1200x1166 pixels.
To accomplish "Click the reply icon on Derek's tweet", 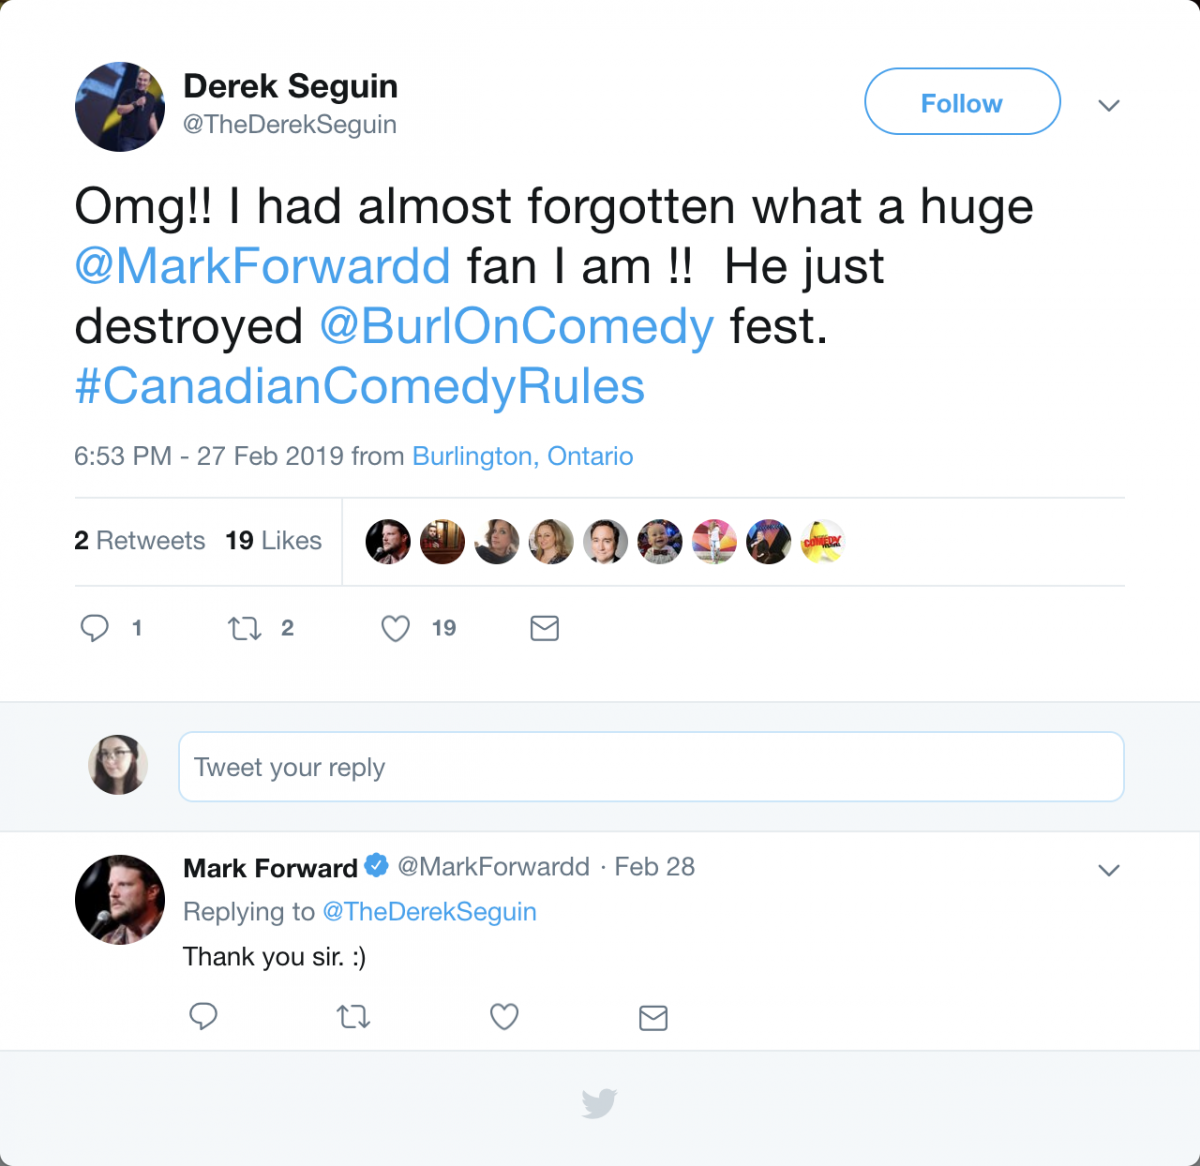I will pos(95,628).
